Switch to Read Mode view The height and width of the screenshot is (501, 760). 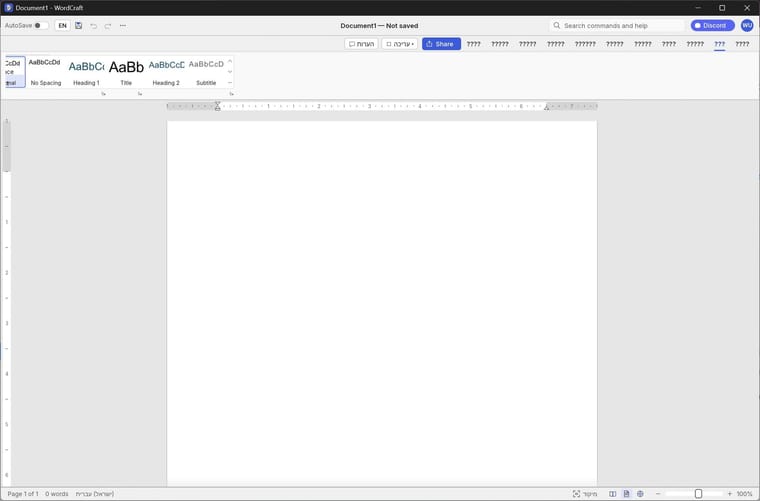tap(613, 494)
